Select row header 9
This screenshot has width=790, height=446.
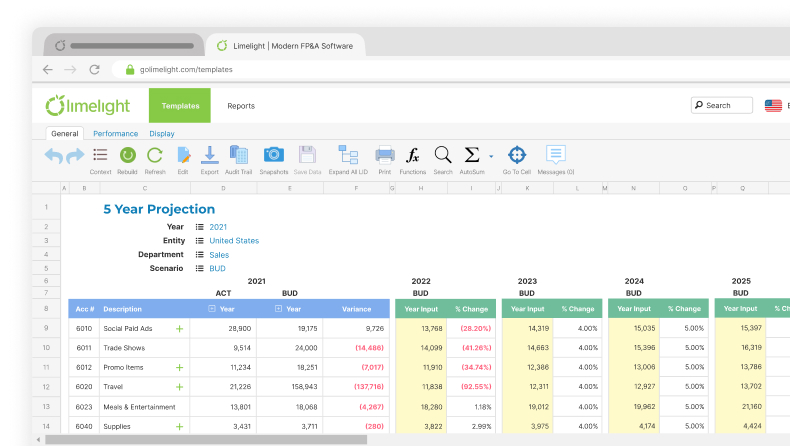pyautogui.click(x=46, y=328)
